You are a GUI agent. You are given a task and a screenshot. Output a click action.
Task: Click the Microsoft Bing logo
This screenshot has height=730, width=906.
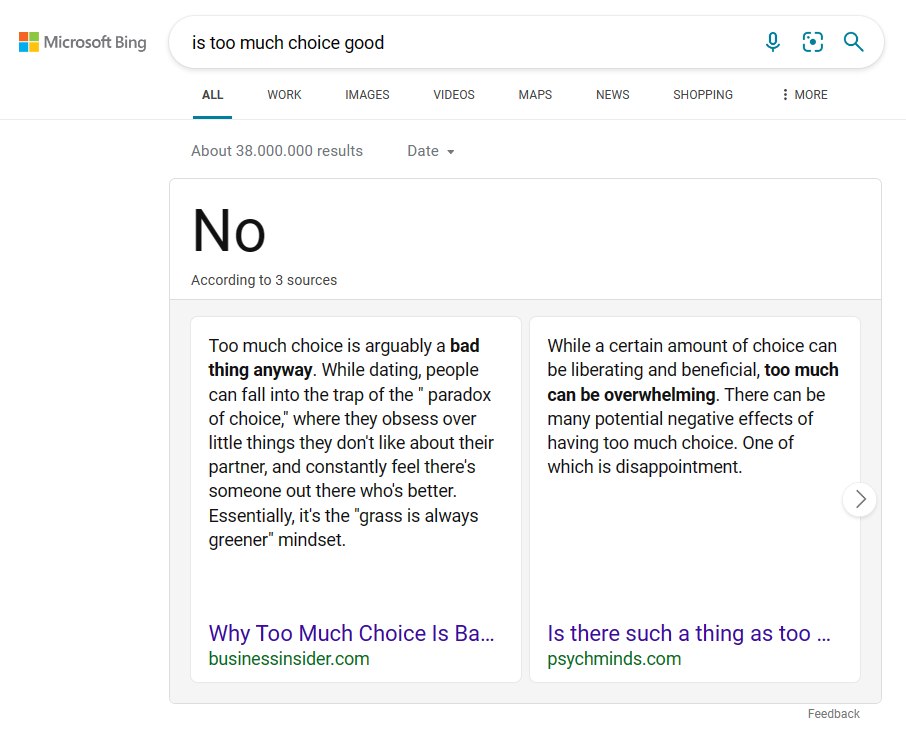coord(83,42)
